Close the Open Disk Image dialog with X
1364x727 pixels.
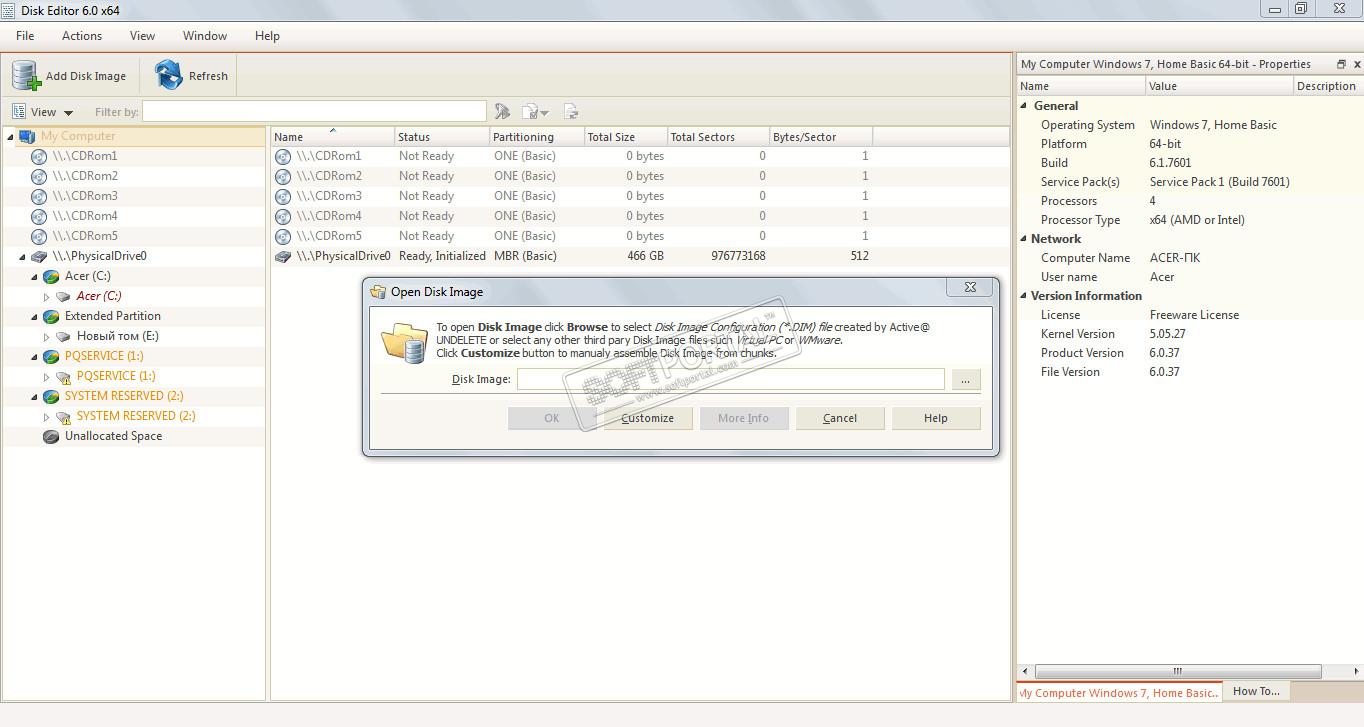pyautogui.click(x=970, y=287)
